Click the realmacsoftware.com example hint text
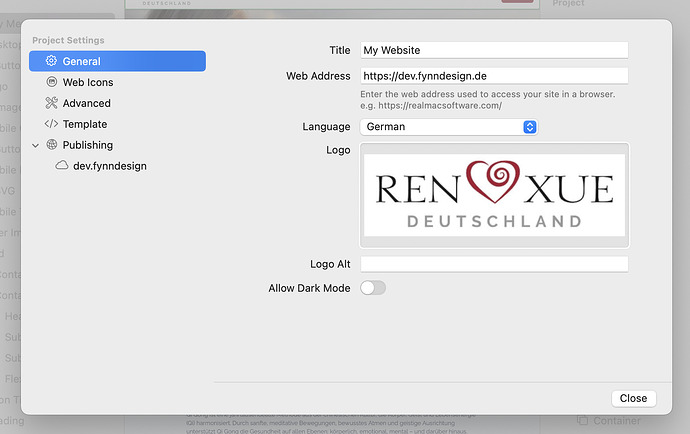690x434 pixels. (x=431, y=106)
